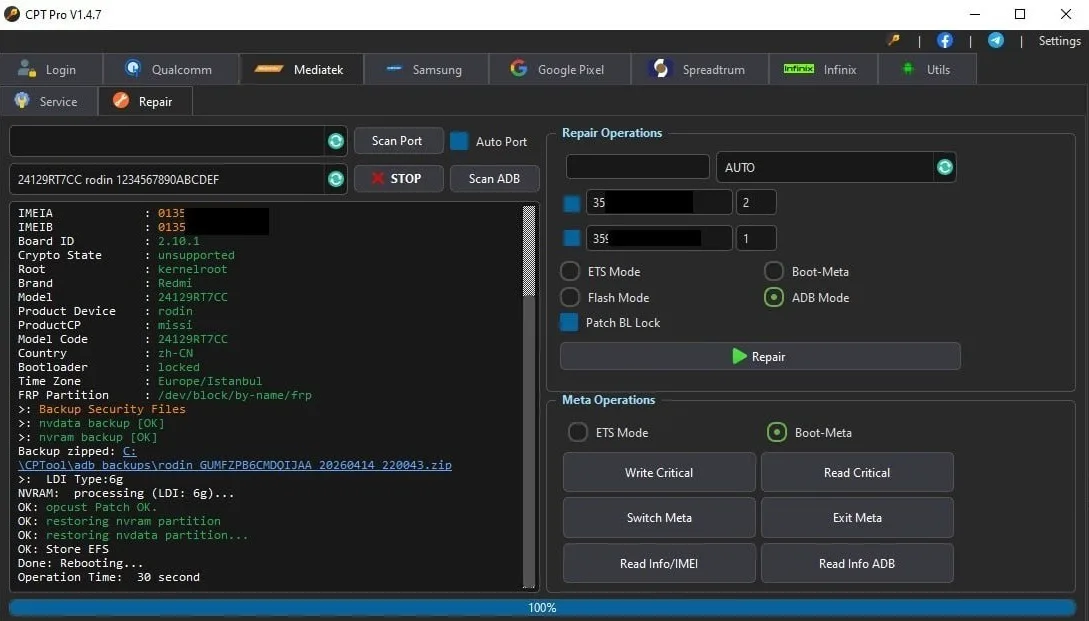Click the Scan ADB button

pyautogui.click(x=494, y=179)
